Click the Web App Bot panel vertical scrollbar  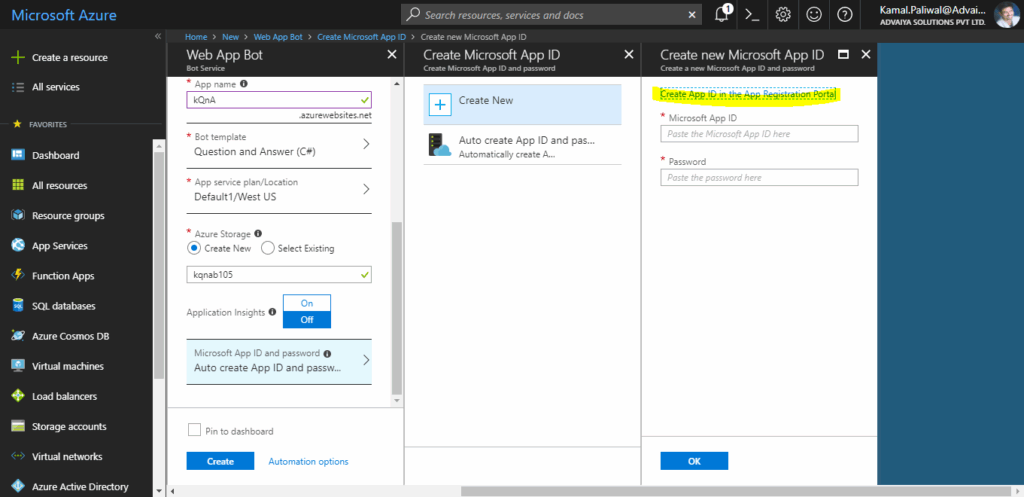click(396, 307)
